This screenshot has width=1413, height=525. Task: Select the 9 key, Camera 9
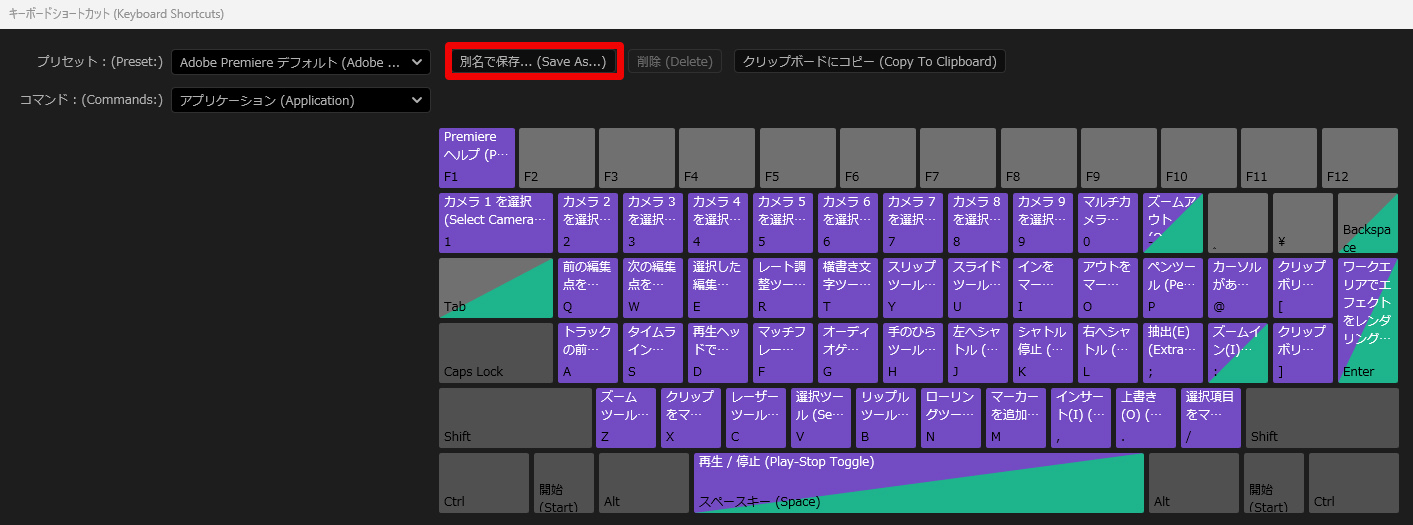(x=1043, y=222)
